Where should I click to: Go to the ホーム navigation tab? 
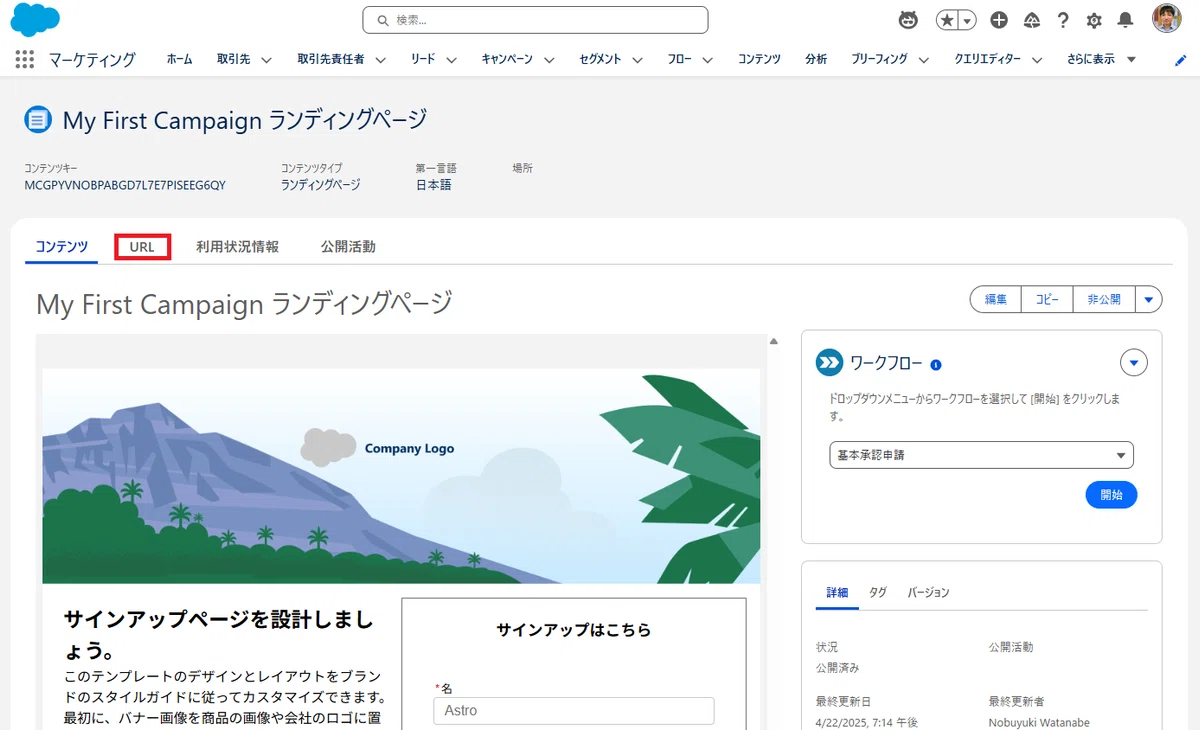point(180,59)
